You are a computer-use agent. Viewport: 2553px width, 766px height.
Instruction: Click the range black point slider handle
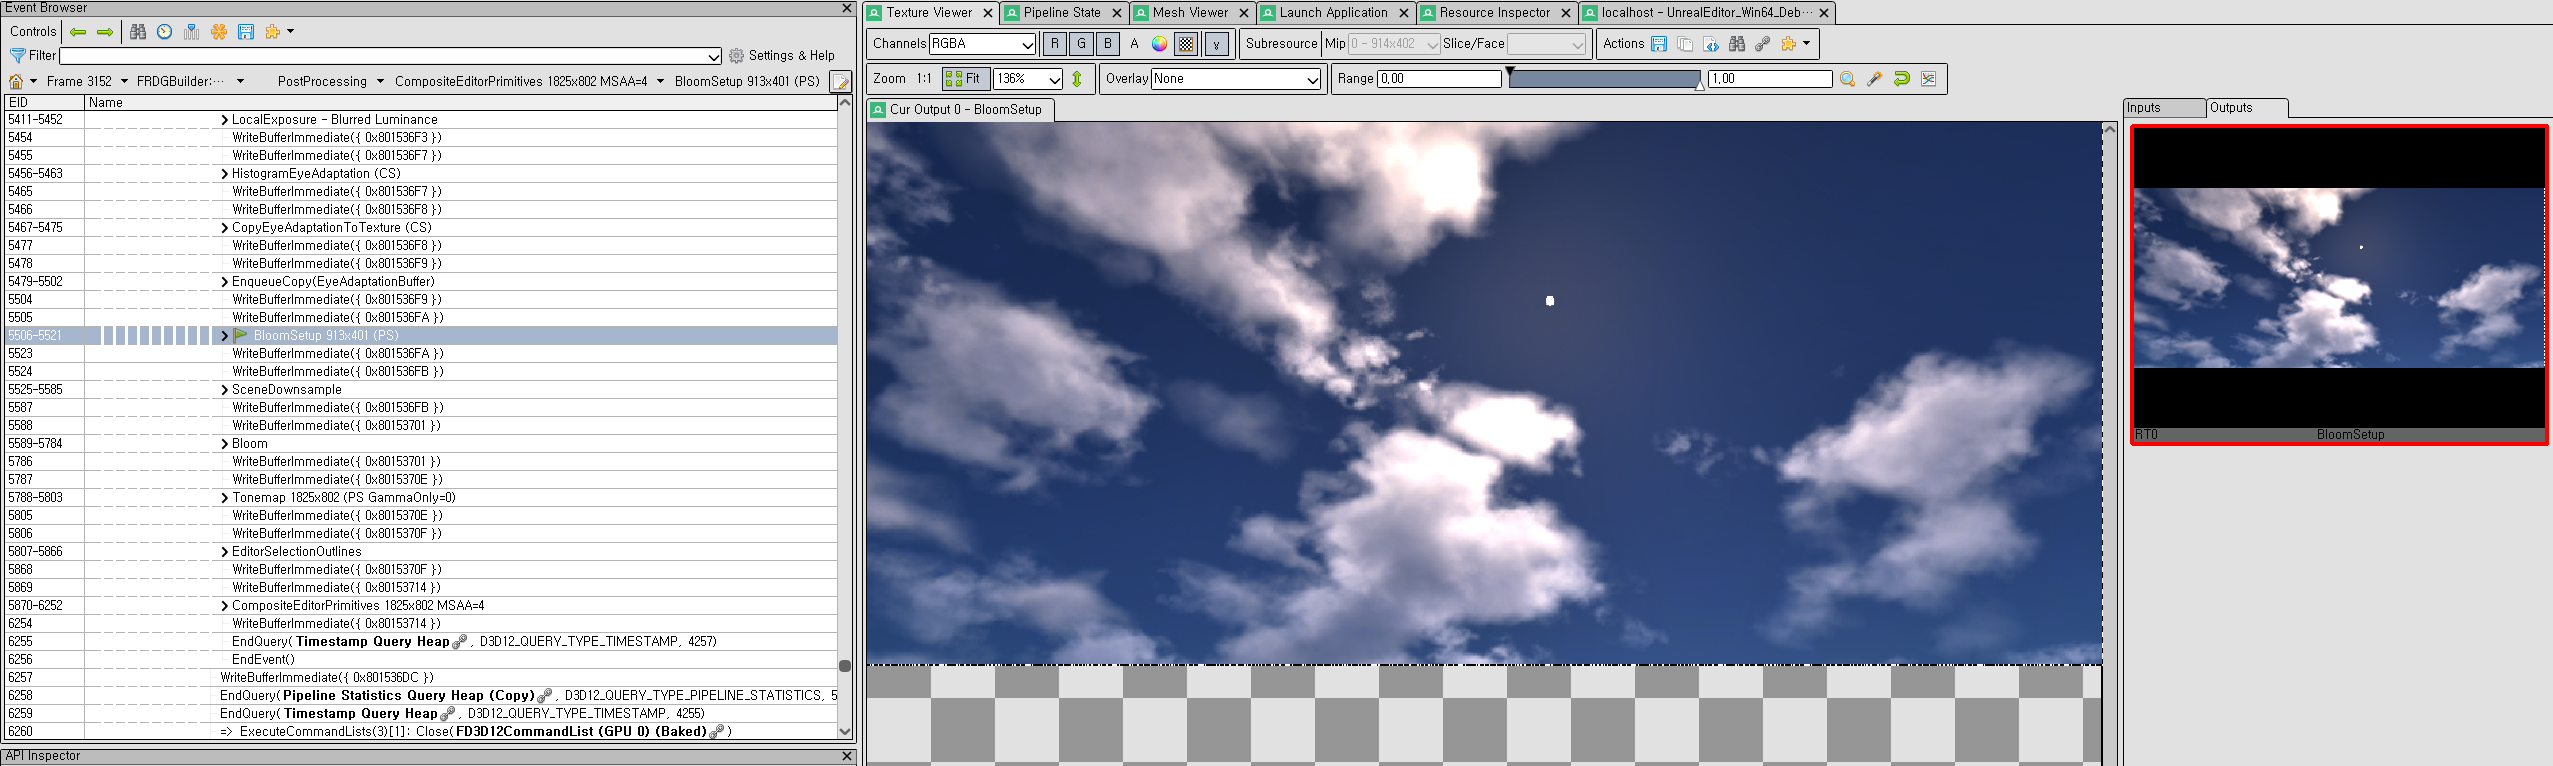[1510, 73]
